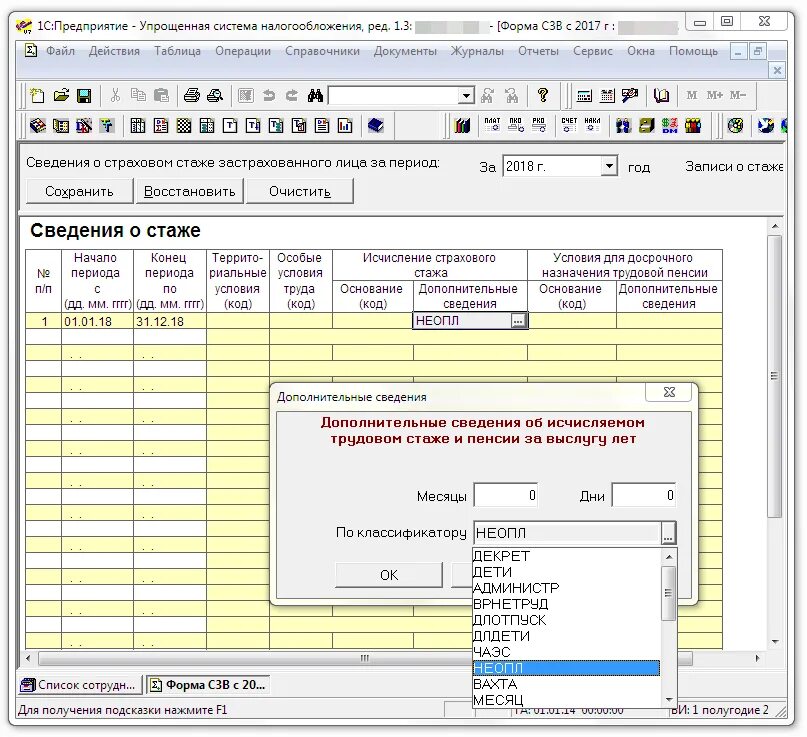Click the Redo arrow icon
The width and height of the screenshot is (807, 737).
pos(292,96)
